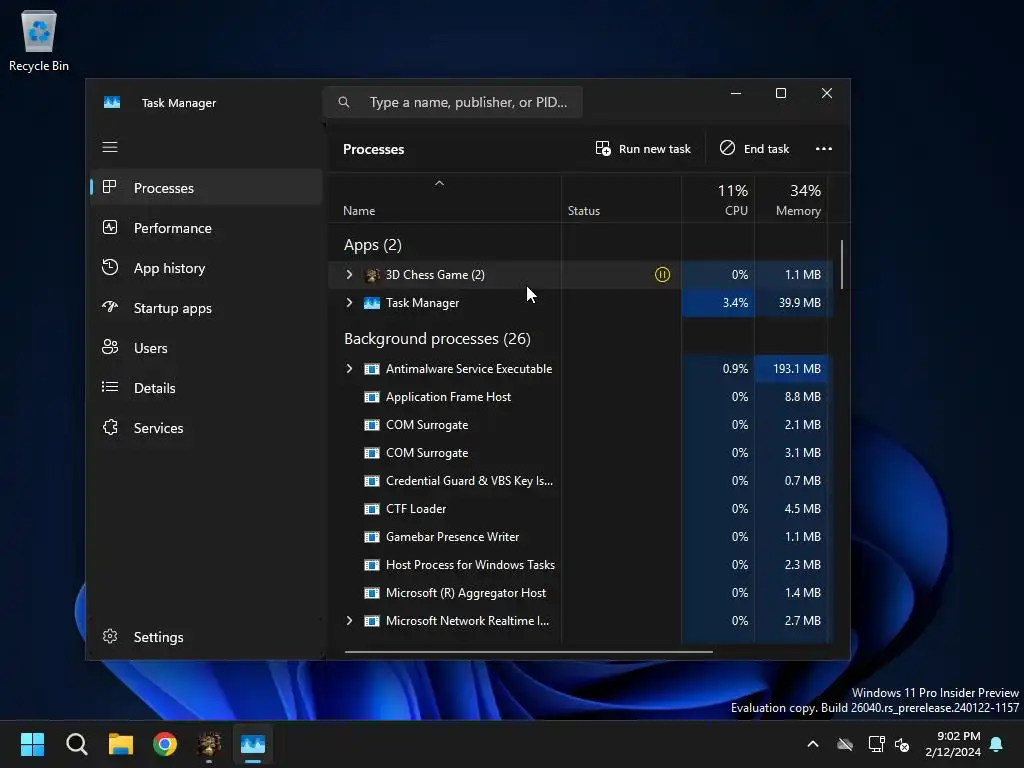Sort processes by Memory column
This screenshot has height=768, width=1024.
(791, 200)
